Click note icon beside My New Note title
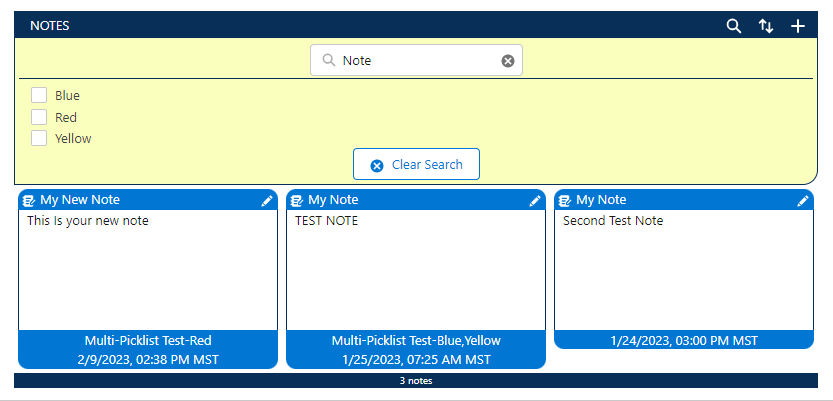 (29, 201)
